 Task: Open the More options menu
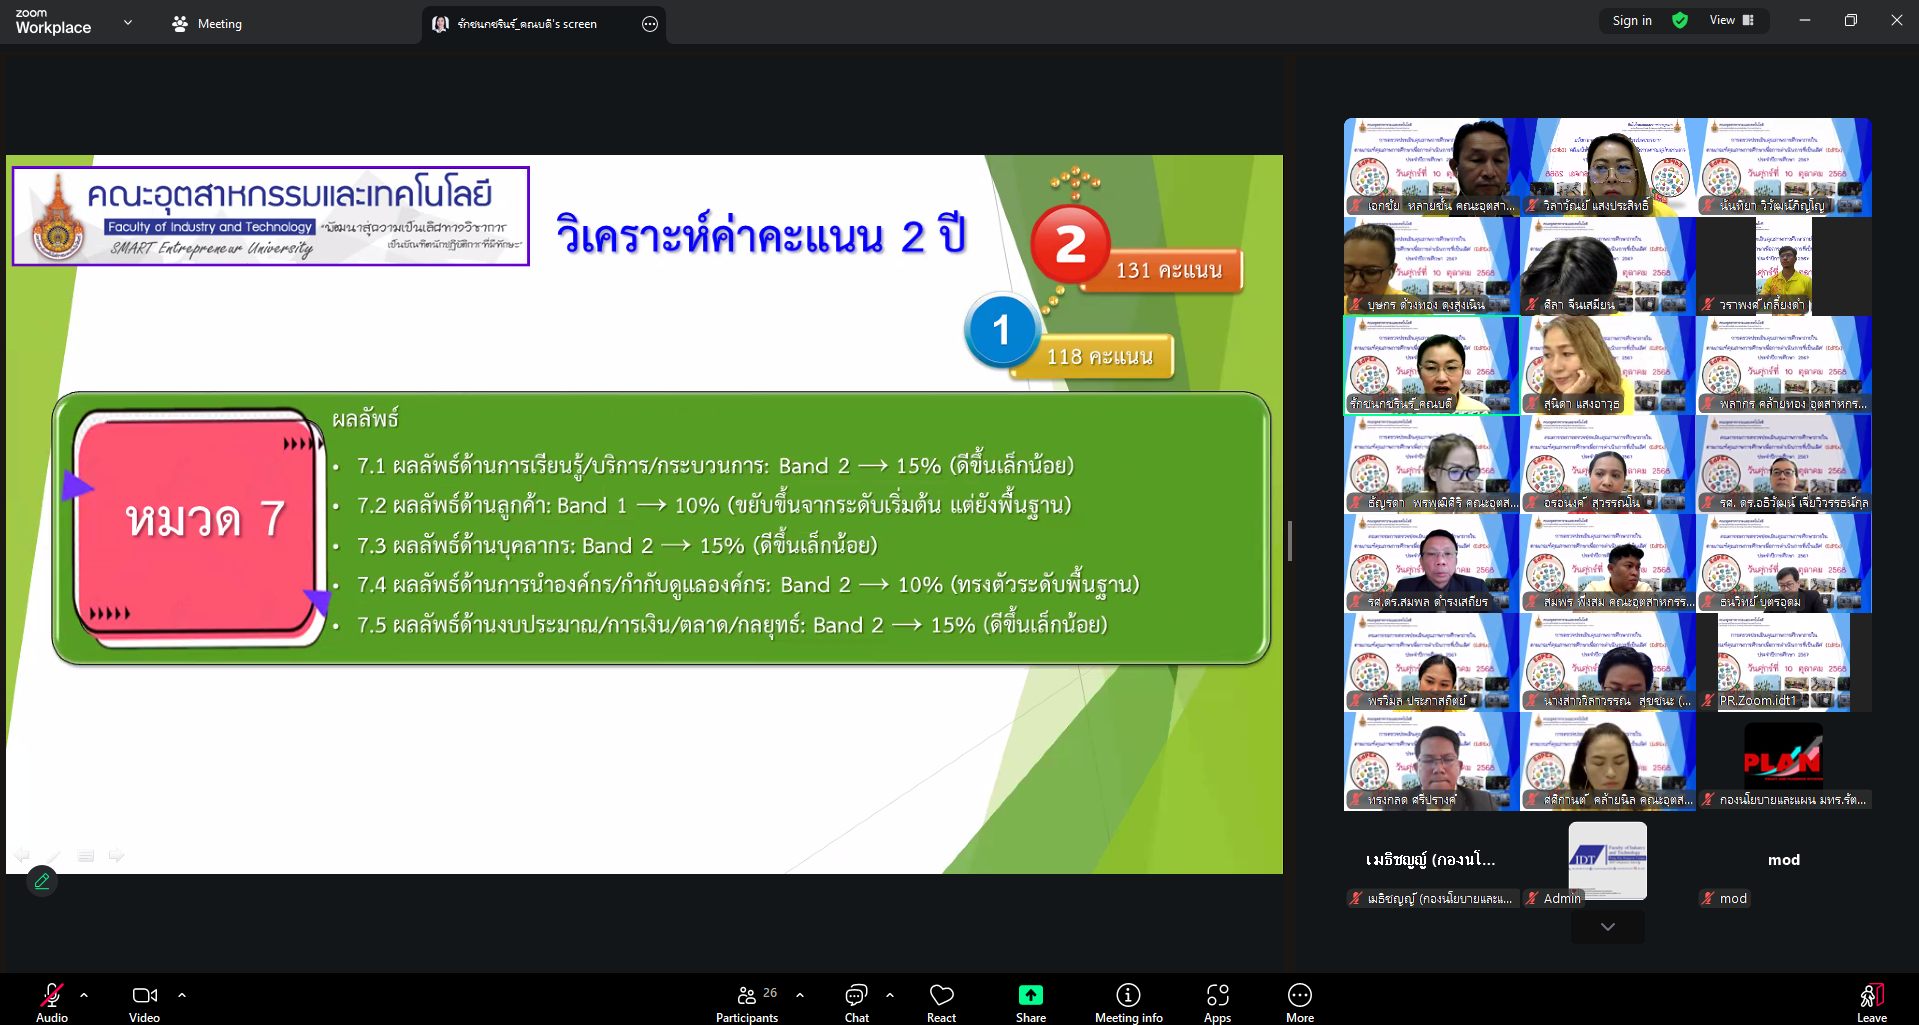1299,1003
